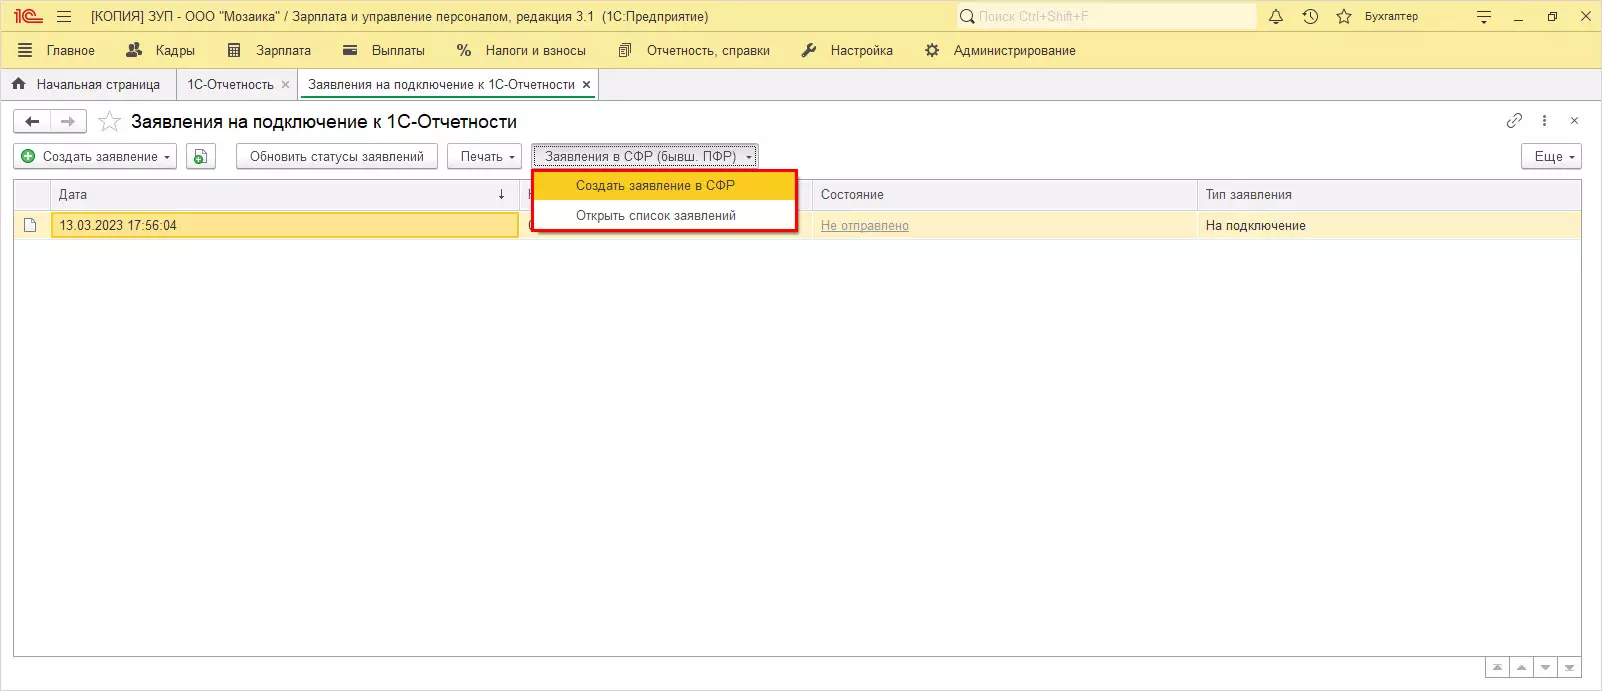
Task: Open history clock icon
Action: point(1310,16)
